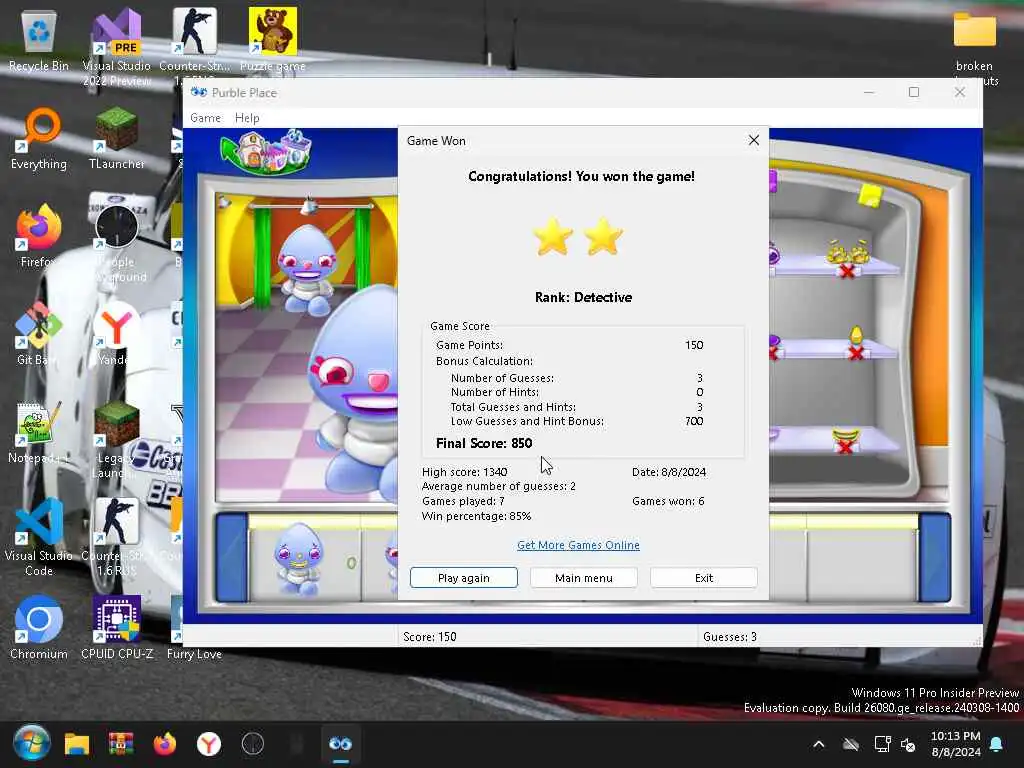Screen dimensions: 1024x768
Task: Open the broken shortcuts folder
Action: [x=974, y=48]
